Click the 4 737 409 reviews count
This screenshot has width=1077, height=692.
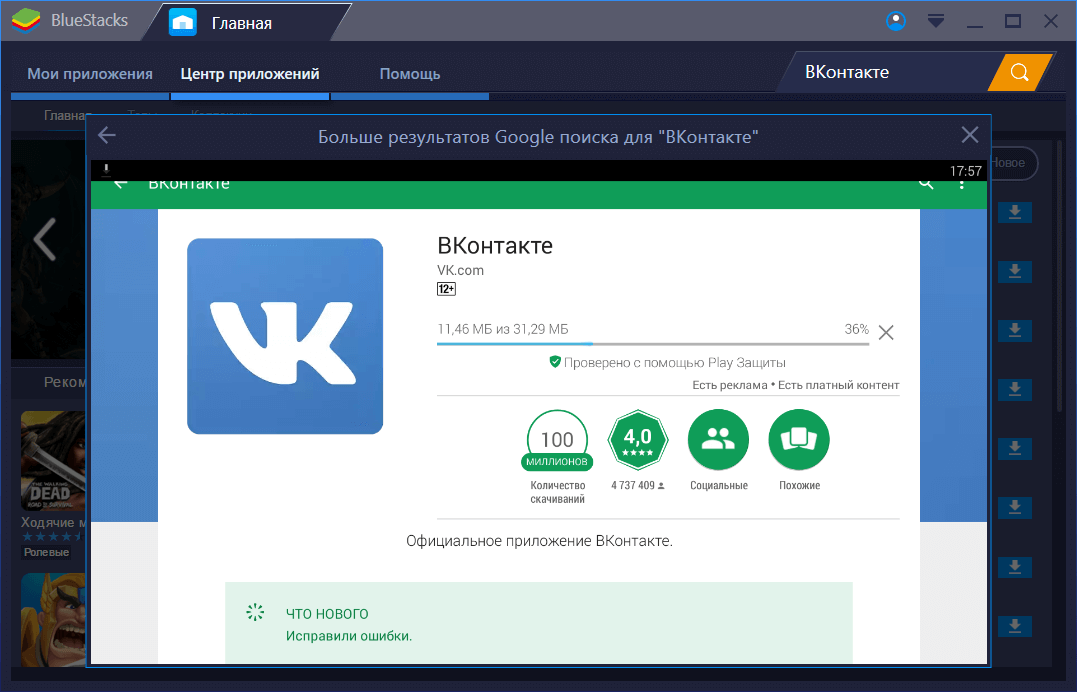click(637, 485)
